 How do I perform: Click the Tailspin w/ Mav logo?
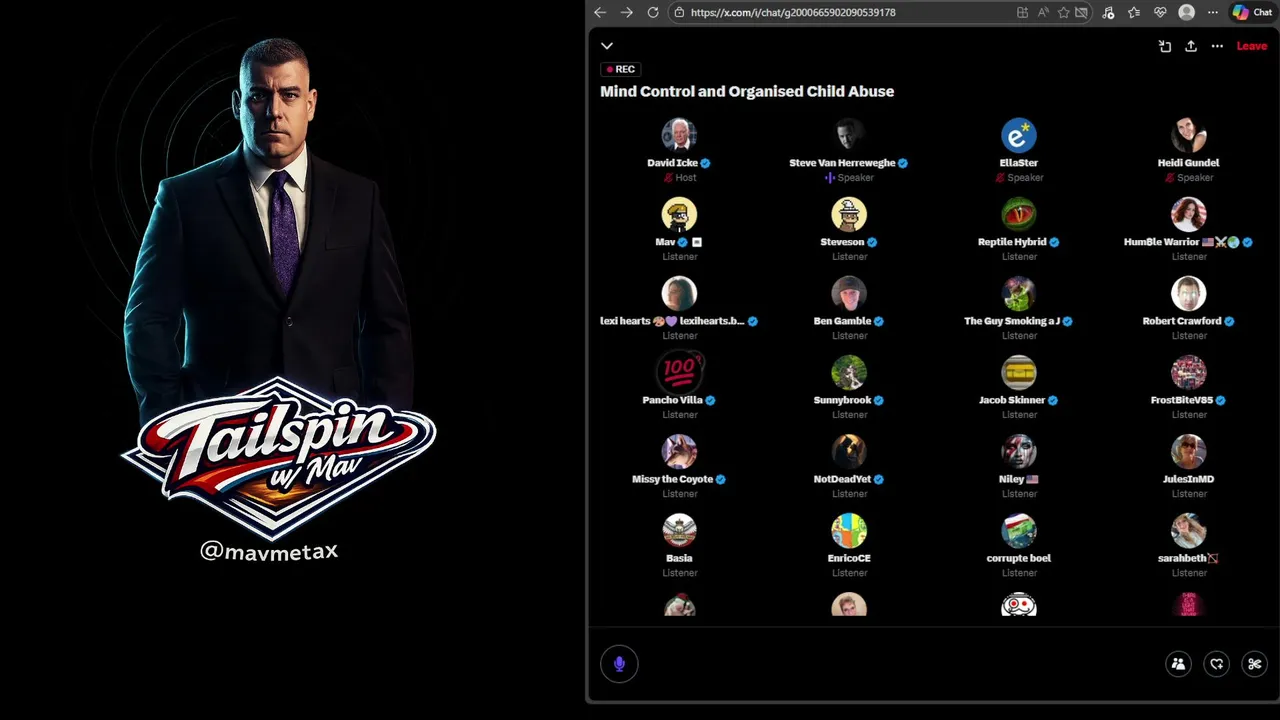point(277,458)
